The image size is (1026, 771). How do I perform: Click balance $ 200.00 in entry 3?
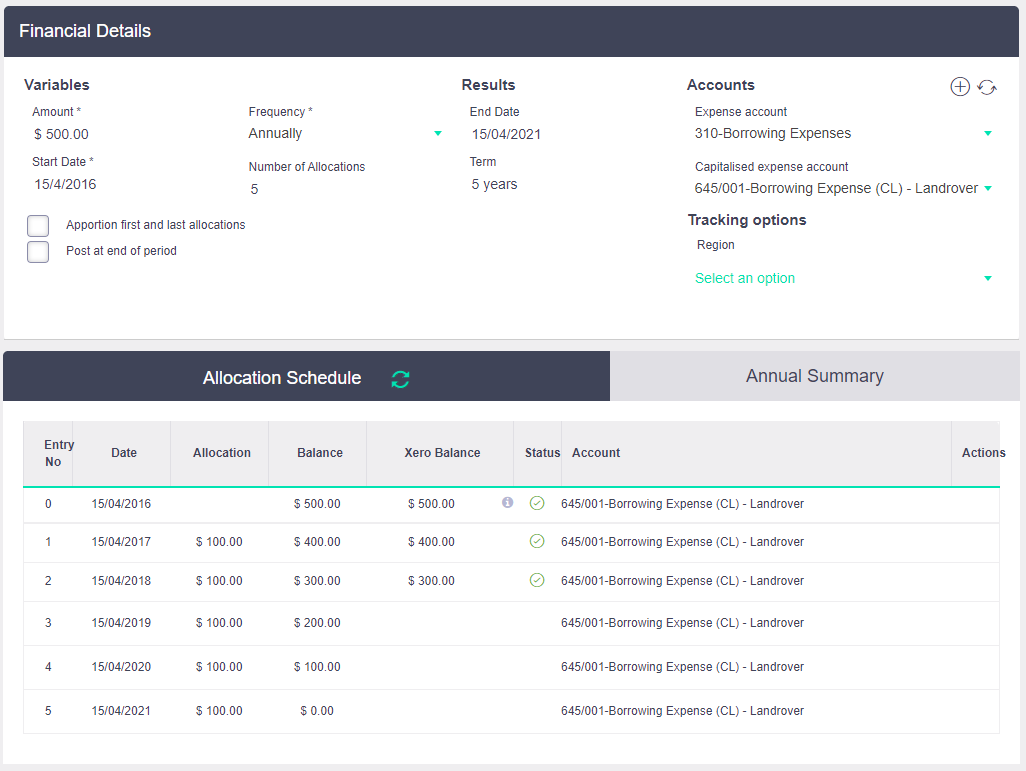click(317, 623)
